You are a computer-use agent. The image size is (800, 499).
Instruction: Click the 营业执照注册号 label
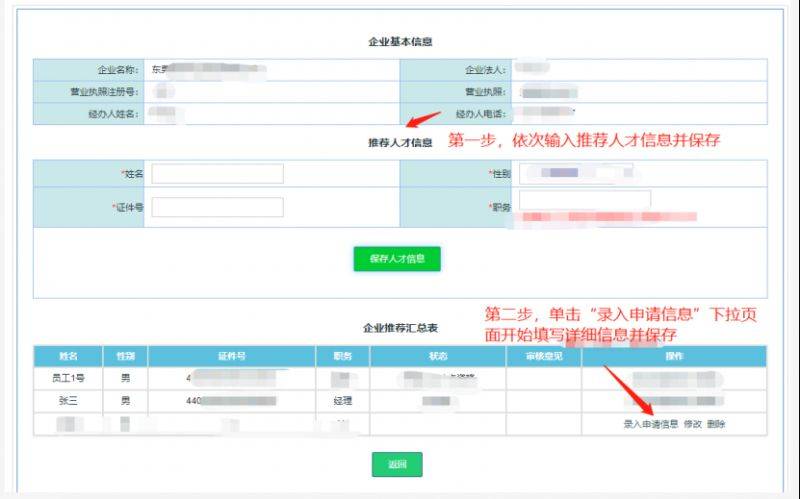(x=105, y=92)
